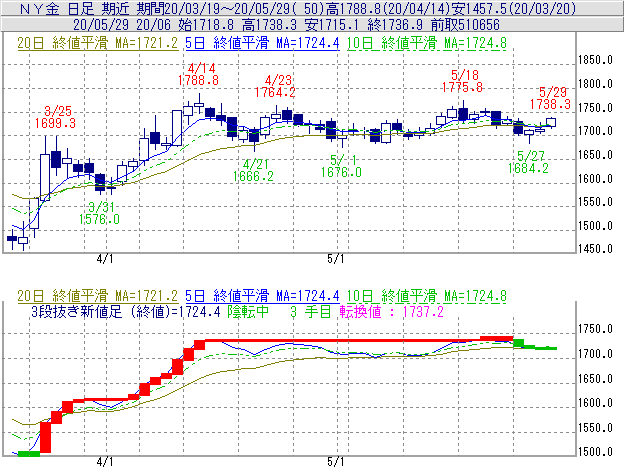Click the 1500.0 lower chart axis label

(595, 452)
